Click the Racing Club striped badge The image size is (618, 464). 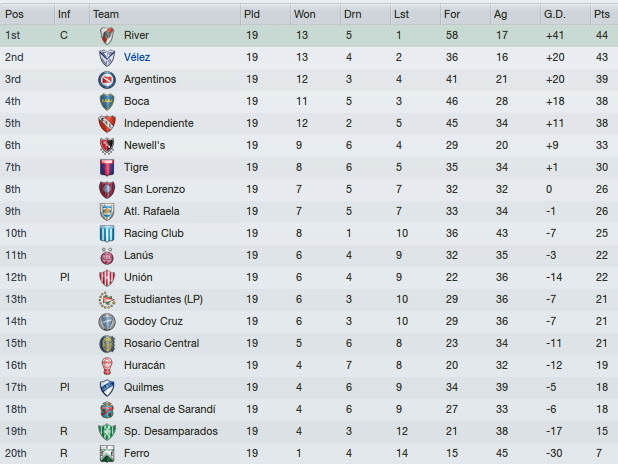tap(107, 233)
